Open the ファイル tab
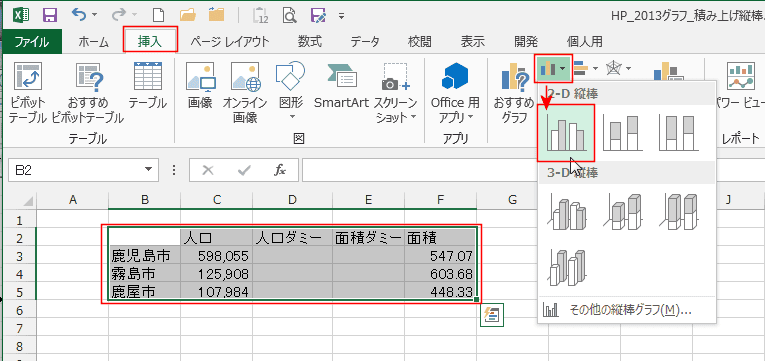 coord(32,42)
